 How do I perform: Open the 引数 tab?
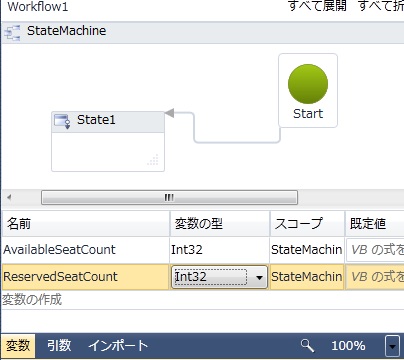pos(59,345)
